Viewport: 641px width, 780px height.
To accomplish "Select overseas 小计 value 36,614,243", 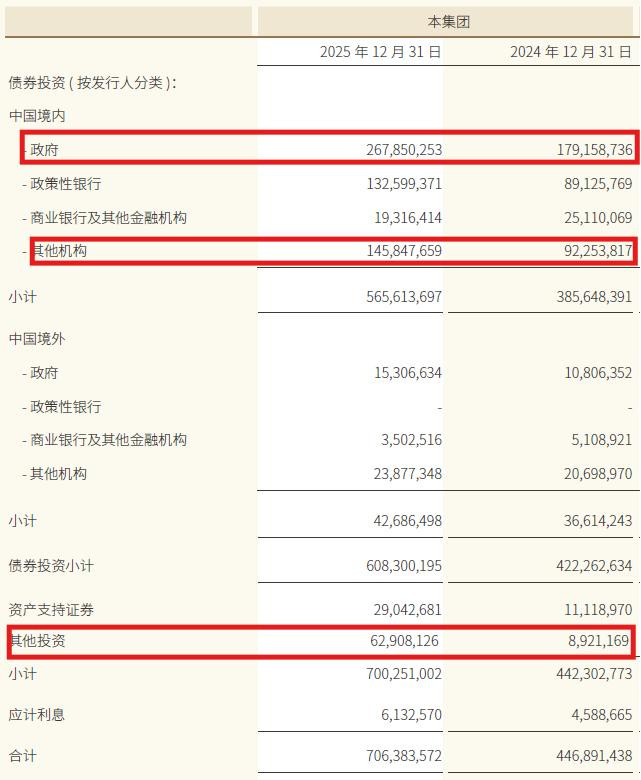I will [x=598, y=521].
